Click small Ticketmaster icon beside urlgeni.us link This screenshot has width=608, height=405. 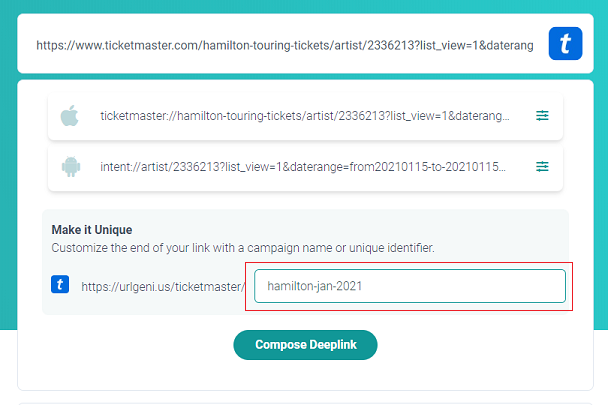point(60,284)
